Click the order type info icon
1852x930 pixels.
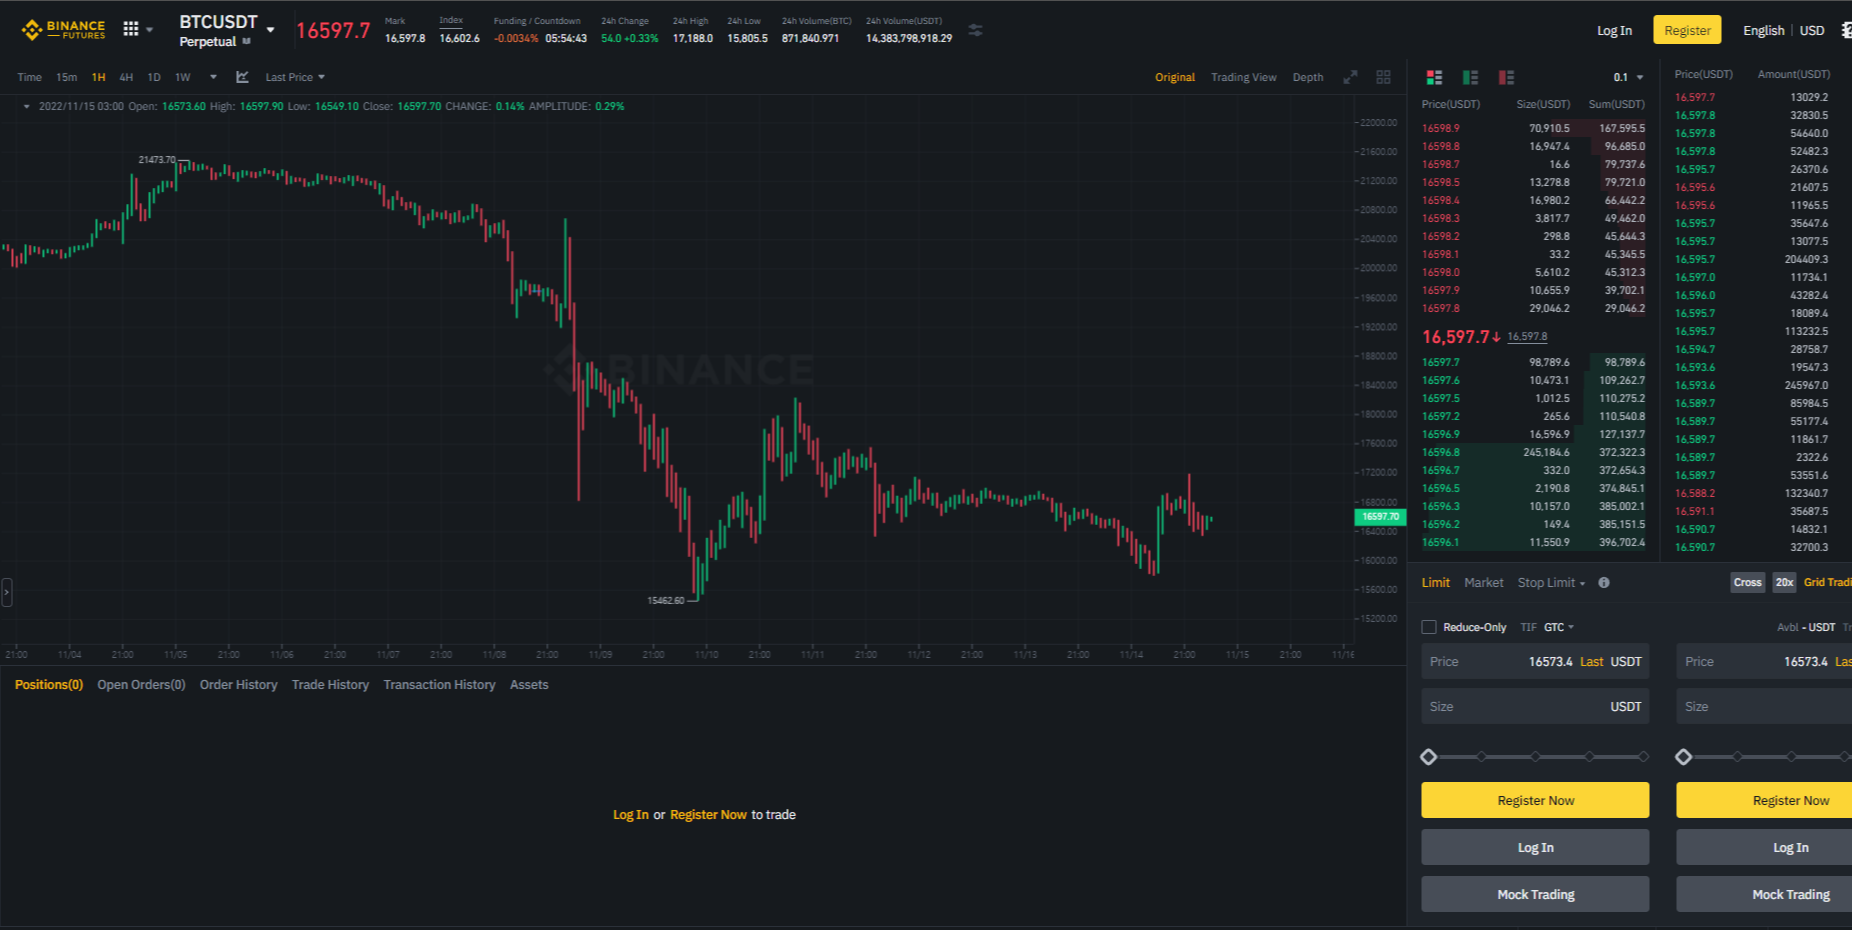1604,583
